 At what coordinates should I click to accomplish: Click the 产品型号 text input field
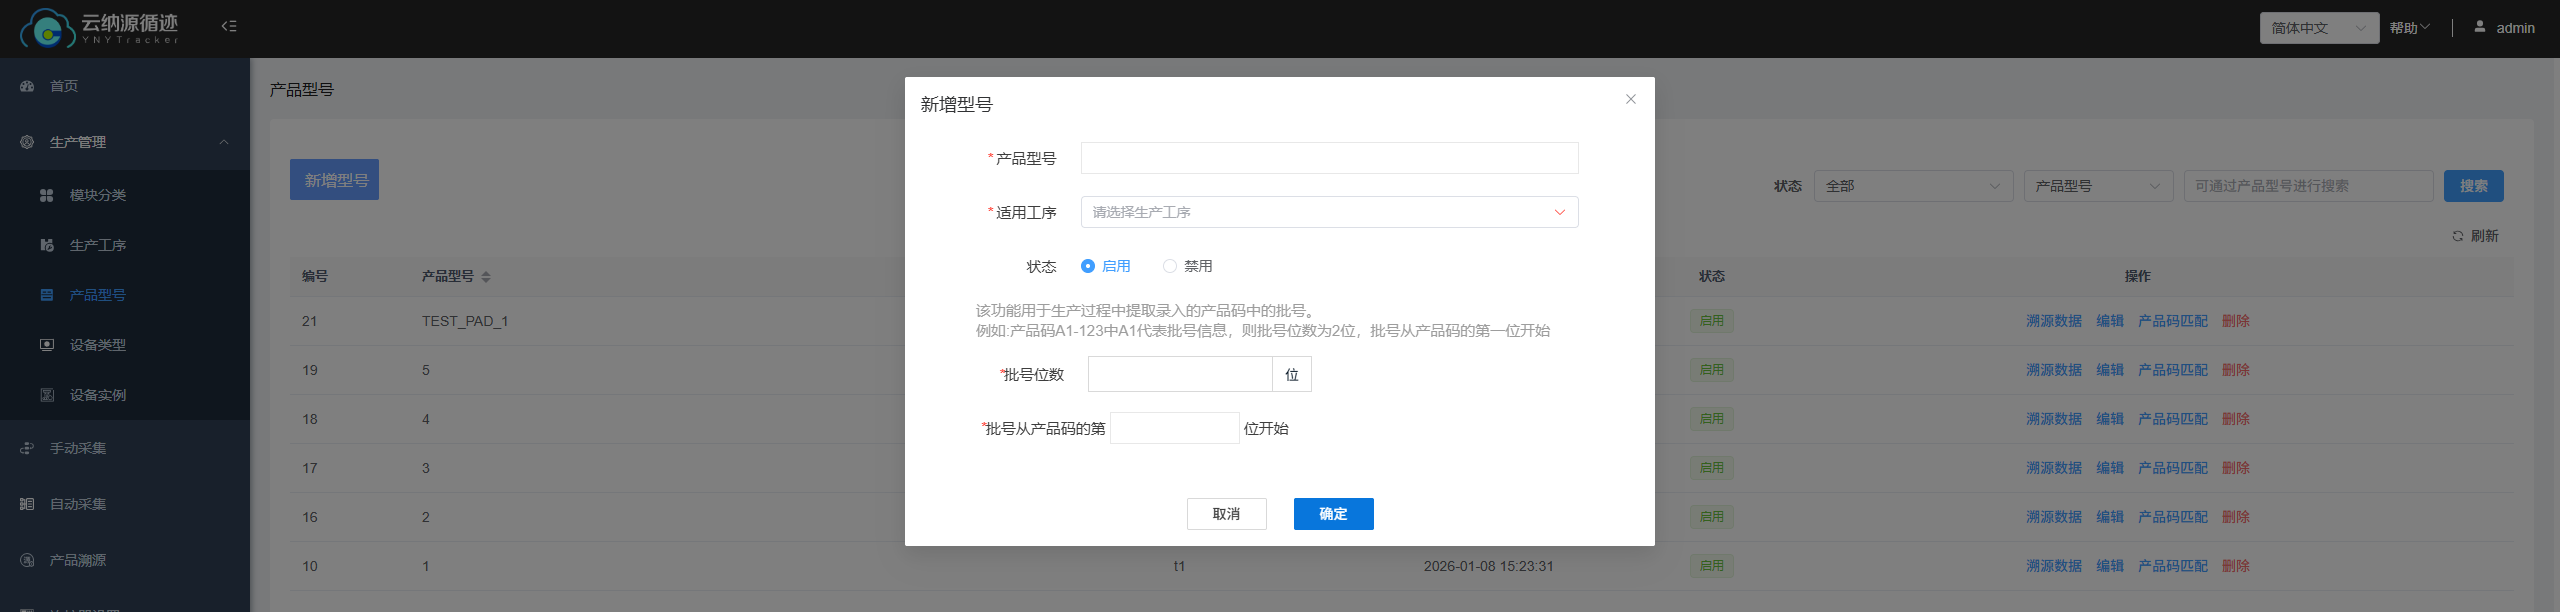tap(1329, 158)
